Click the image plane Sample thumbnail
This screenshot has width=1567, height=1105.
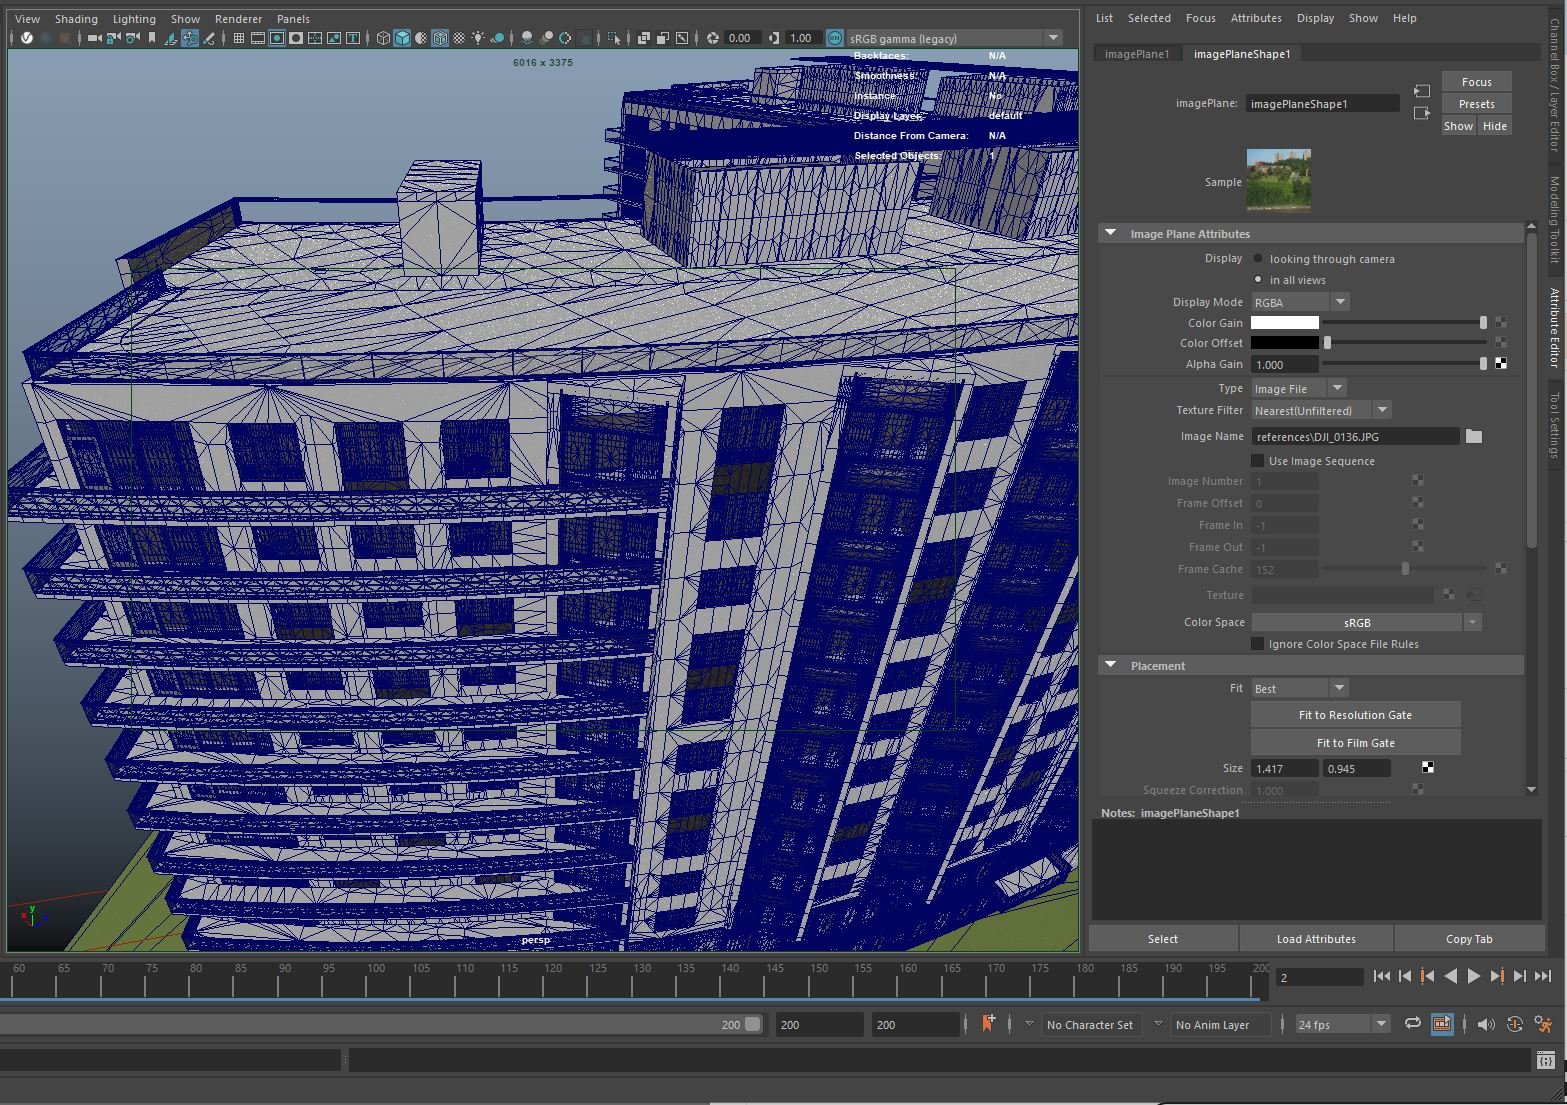point(1279,181)
